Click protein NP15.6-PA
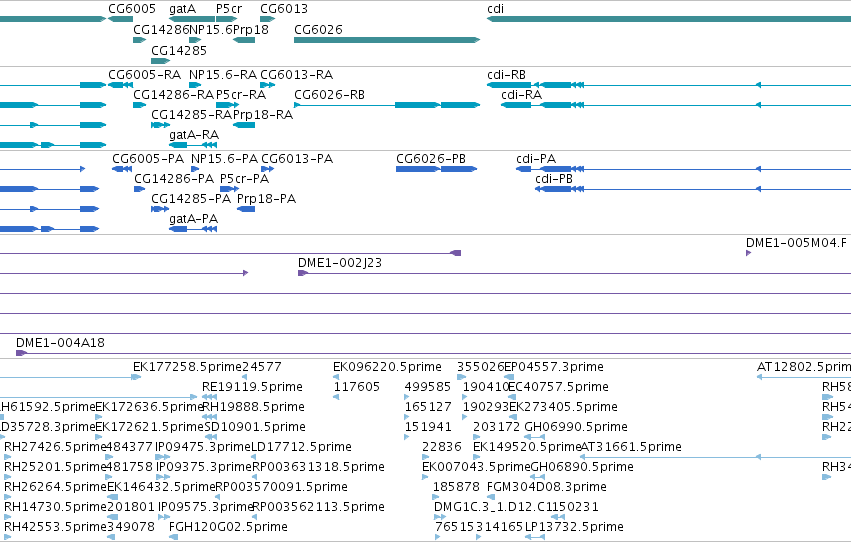Screen dimensions: 851x542 click(195, 169)
